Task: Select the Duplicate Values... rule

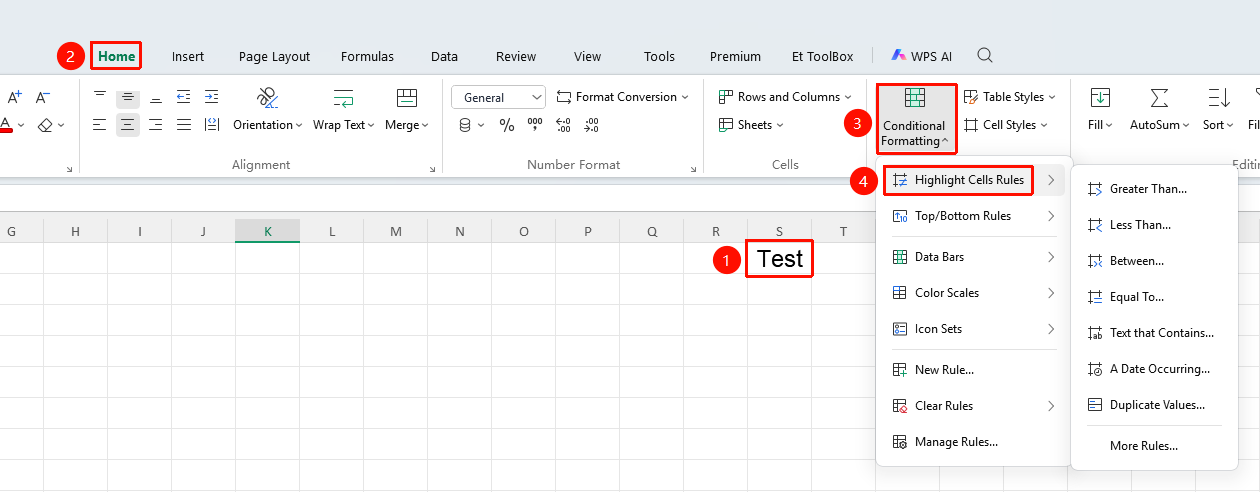Action: (x=1153, y=405)
